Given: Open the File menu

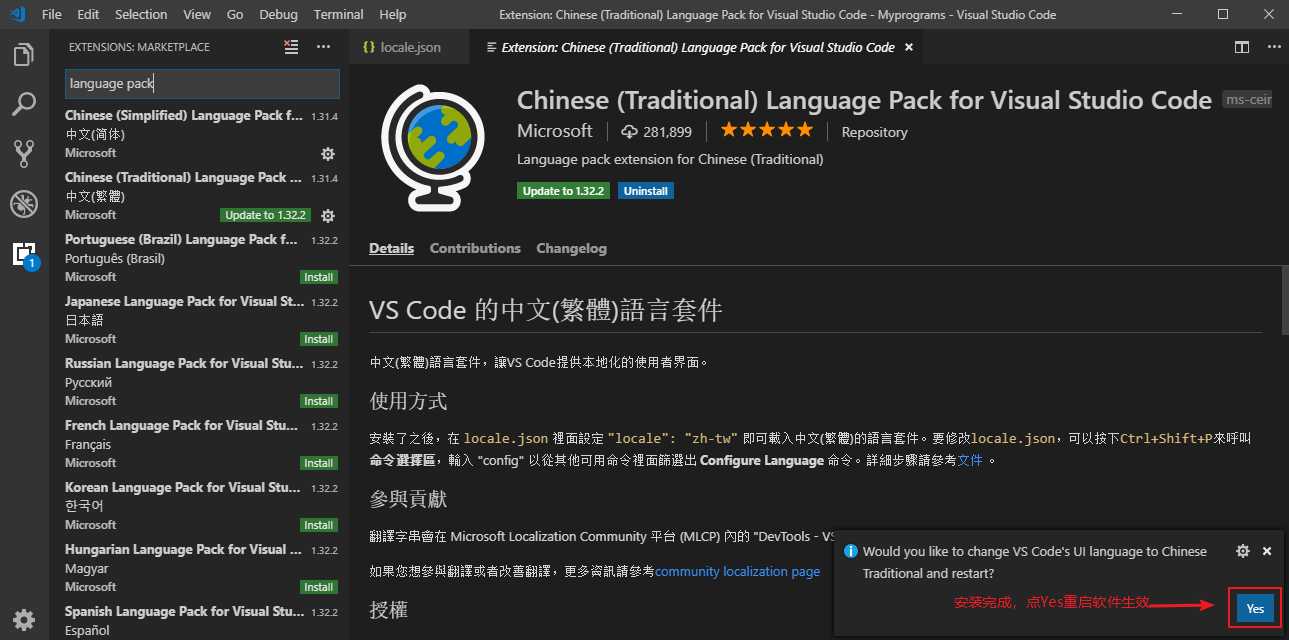Looking at the screenshot, I should (x=52, y=14).
